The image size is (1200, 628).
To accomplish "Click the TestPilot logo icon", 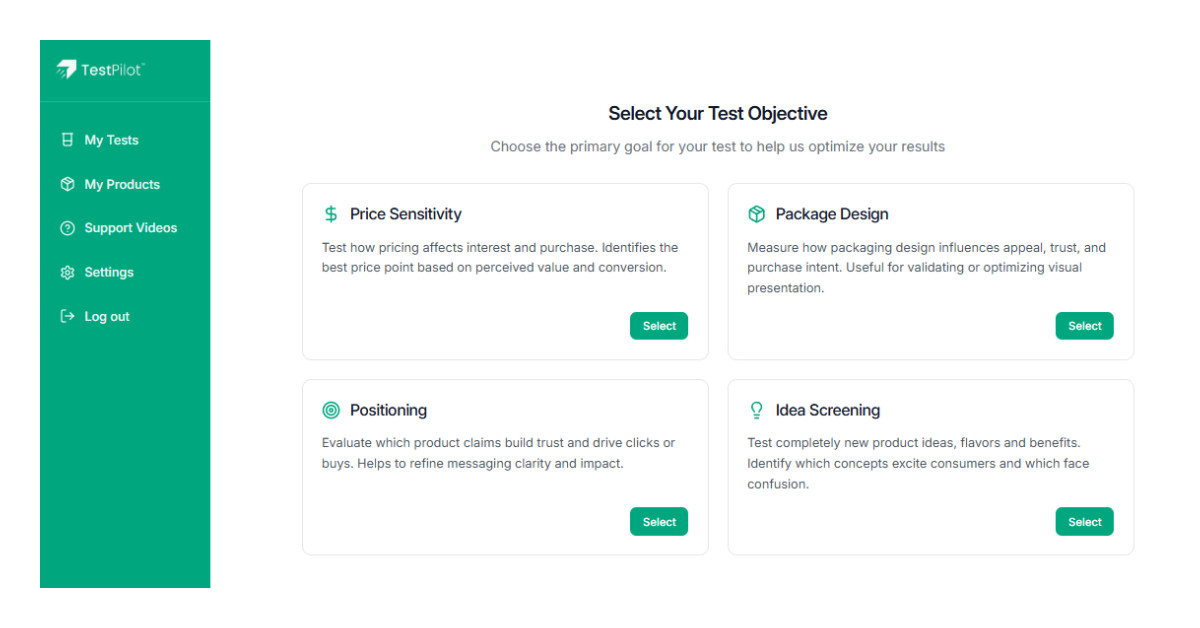I will point(68,70).
